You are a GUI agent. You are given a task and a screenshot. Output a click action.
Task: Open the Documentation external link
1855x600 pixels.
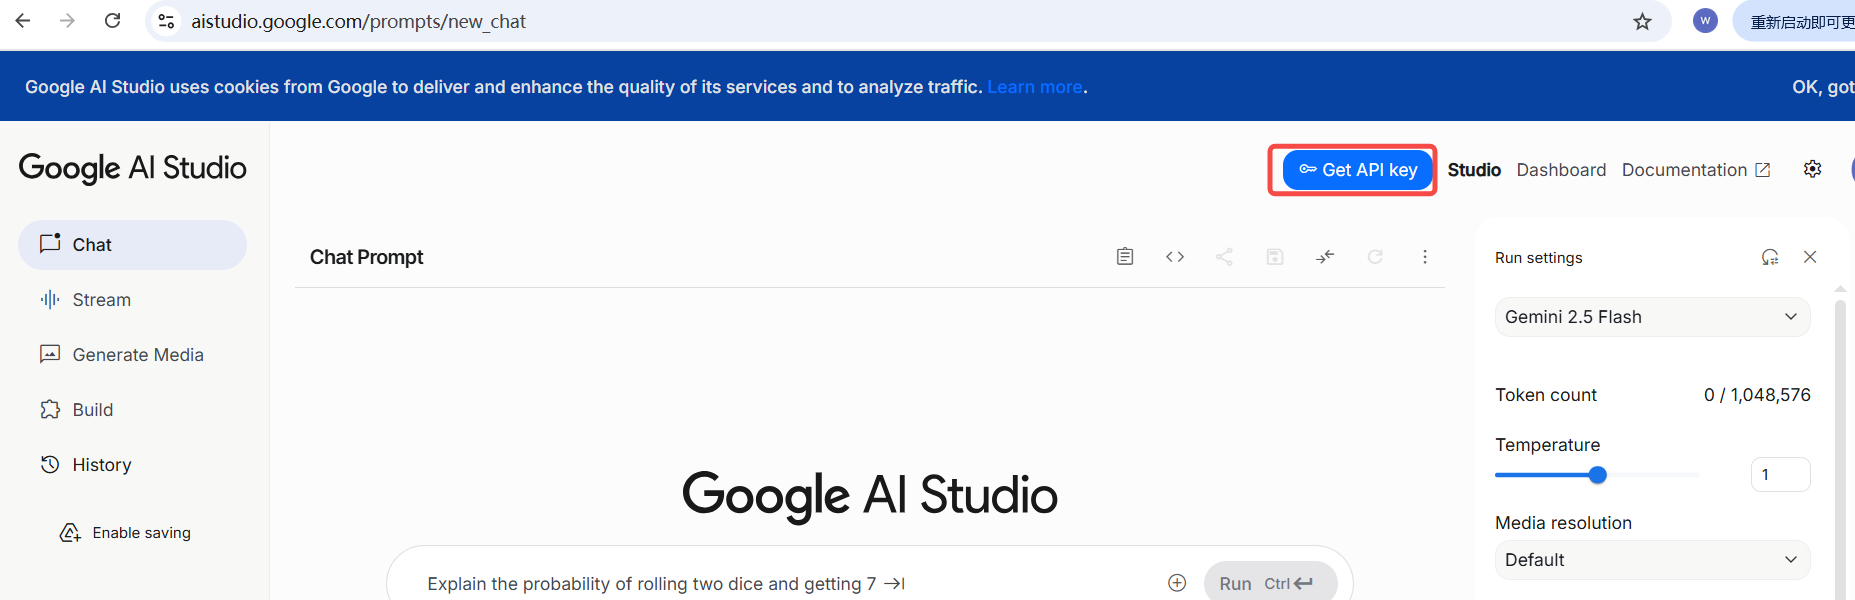[x=1696, y=170]
